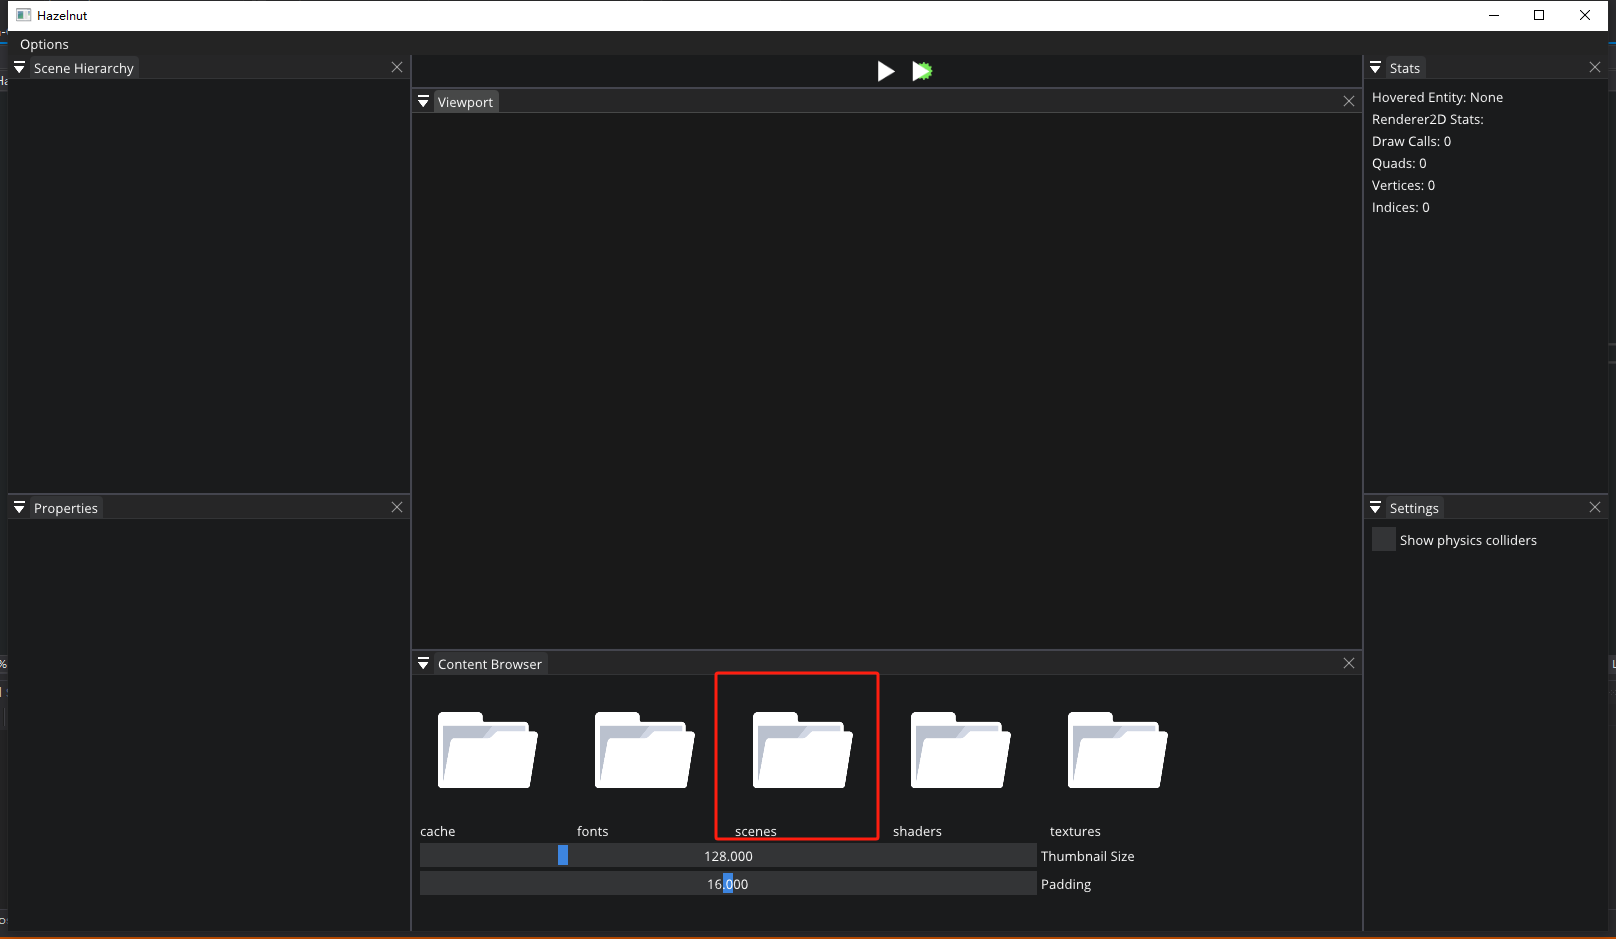Collapse the Viewport panel arrow
Screen dimensions: 1616x939
point(423,102)
